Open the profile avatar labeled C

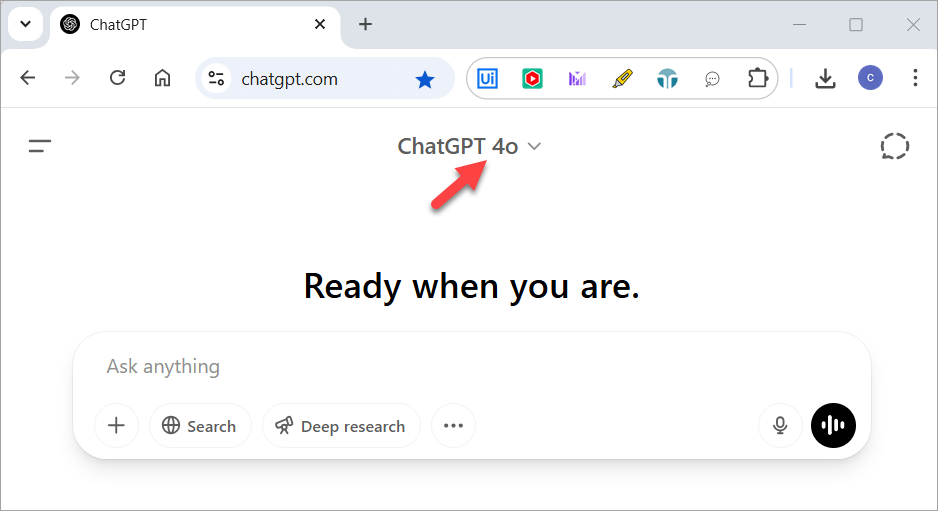point(870,78)
